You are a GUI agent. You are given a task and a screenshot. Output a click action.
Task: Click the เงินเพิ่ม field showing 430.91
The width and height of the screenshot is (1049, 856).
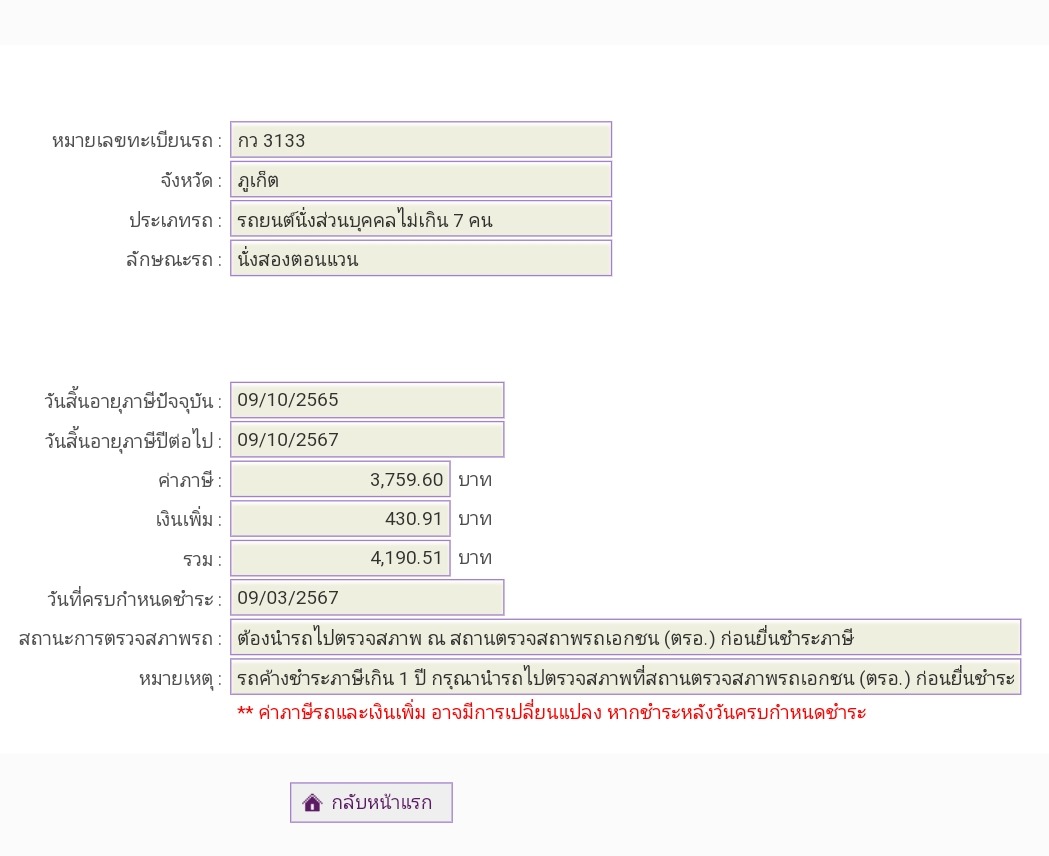pos(341,519)
